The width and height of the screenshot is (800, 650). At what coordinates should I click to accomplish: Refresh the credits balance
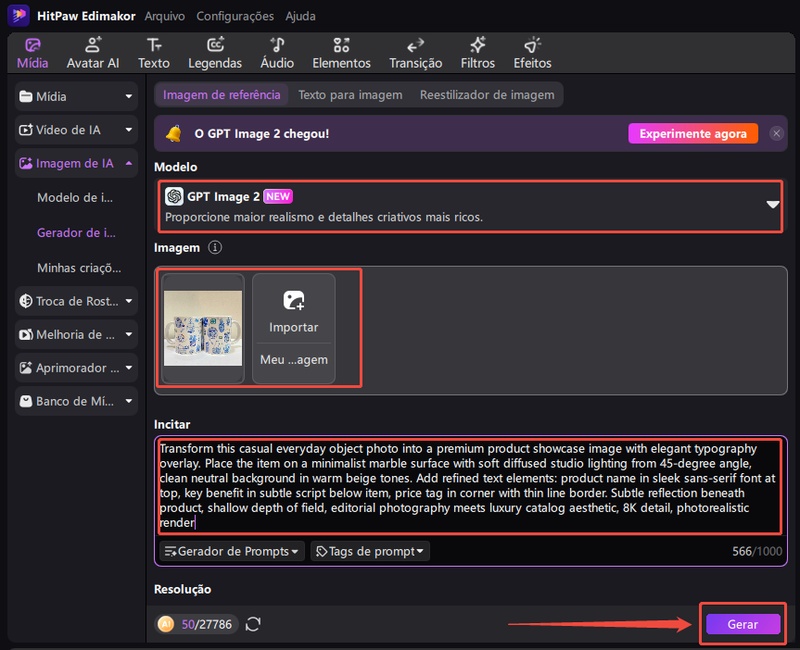coord(253,624)
